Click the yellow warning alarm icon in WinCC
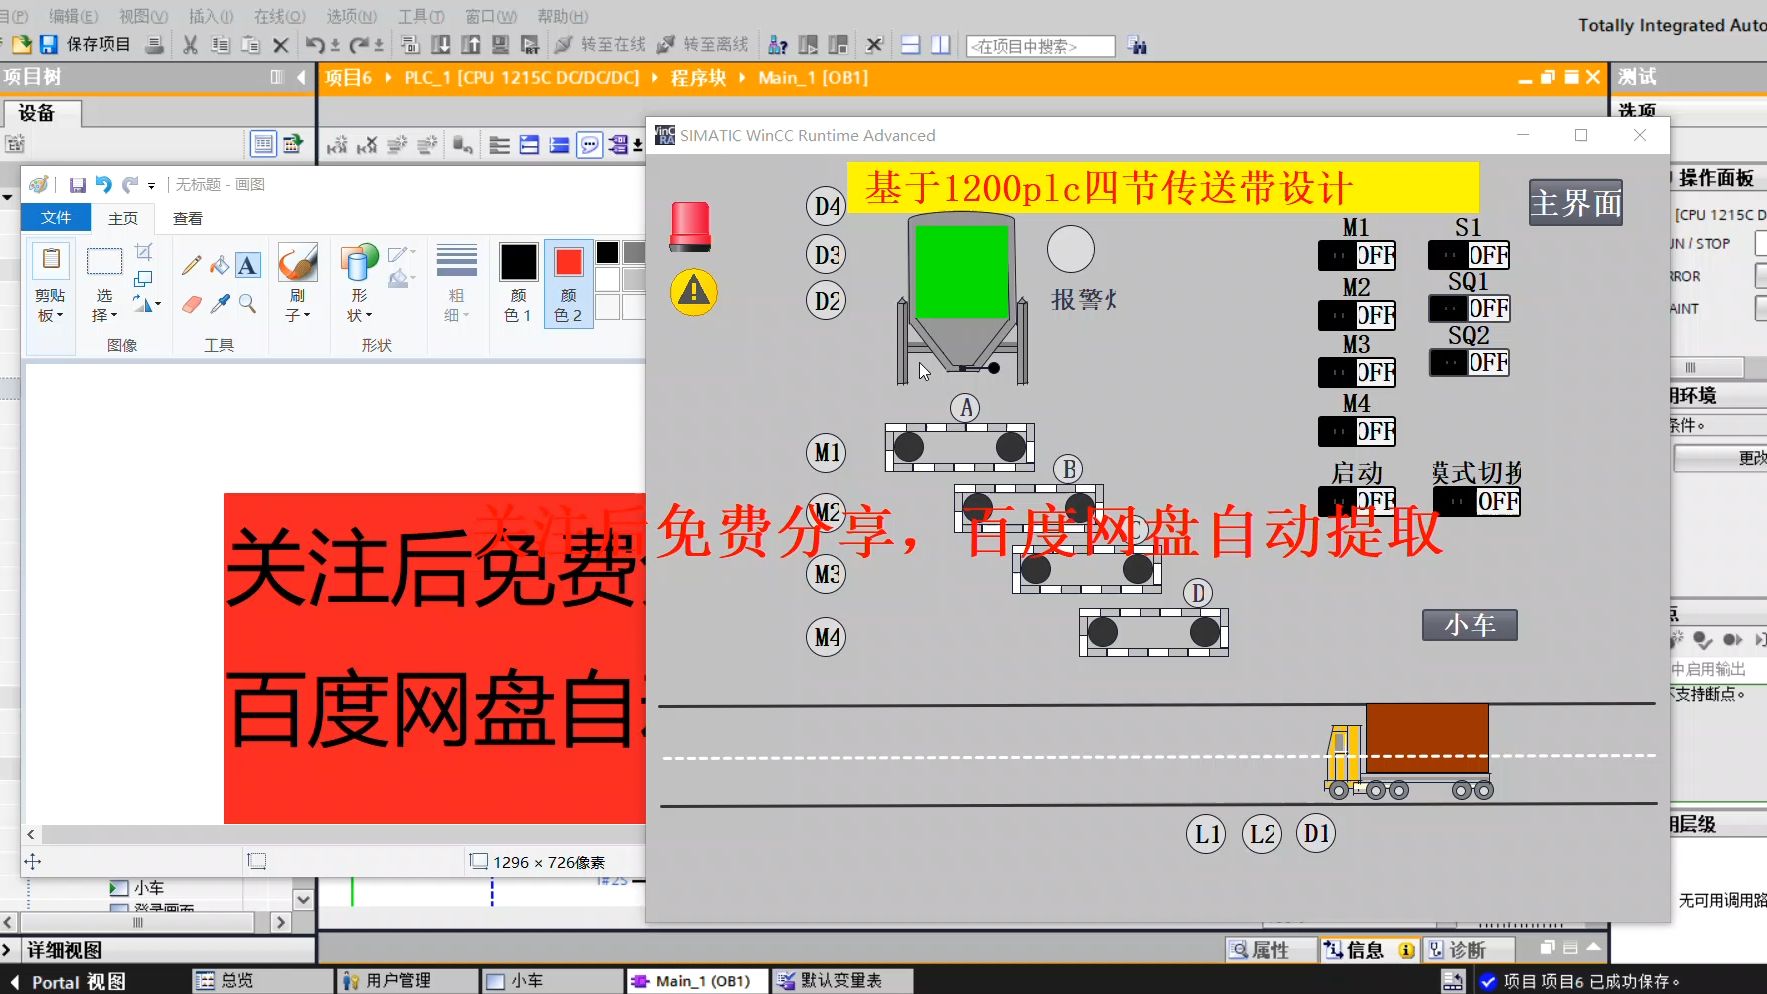 (694, 292)
